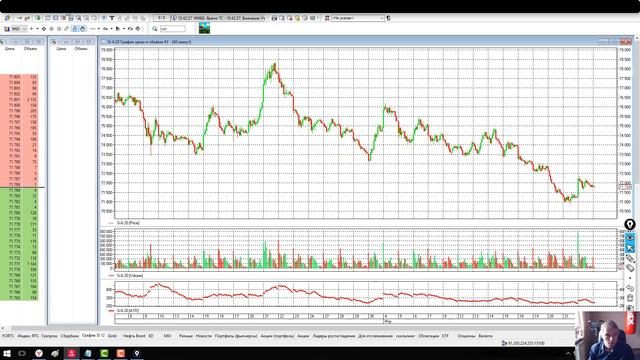
Task: Select the text T tool in top toolbar
Action: click(111, 18)
